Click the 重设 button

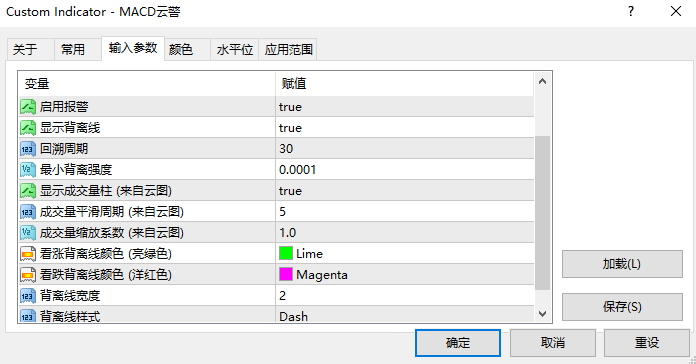647,343
